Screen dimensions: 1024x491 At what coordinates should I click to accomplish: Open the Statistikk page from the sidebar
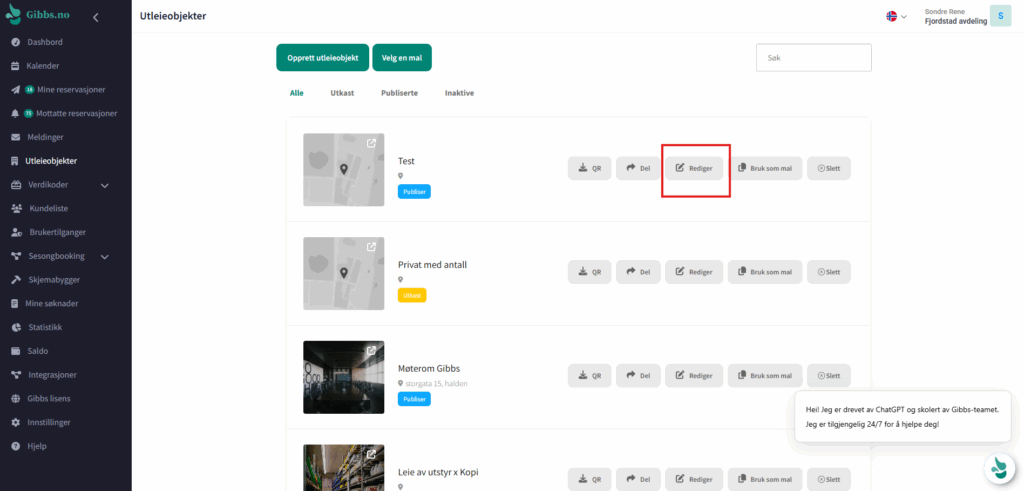[x=44, y=327]
